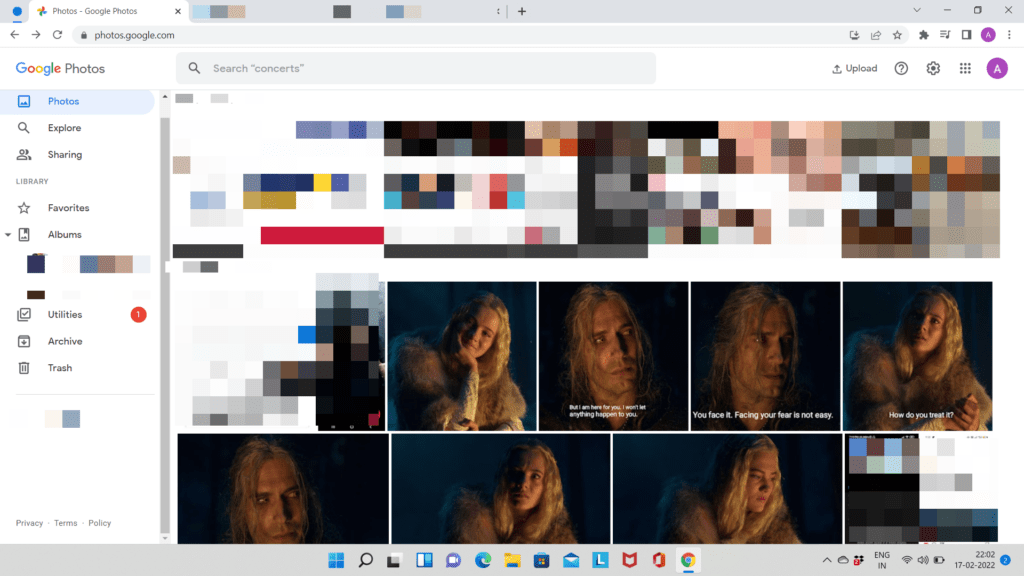Open the Trash section
This screenshot has height=576, width=1024.
[60, 367]
